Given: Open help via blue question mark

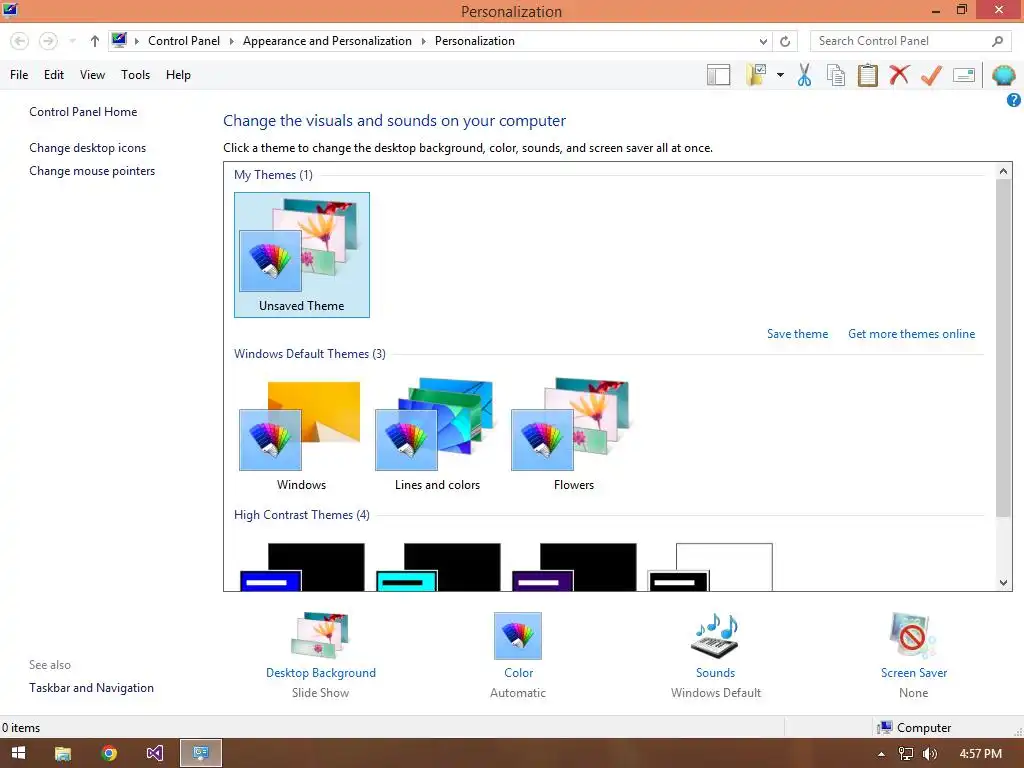Looking at the screenshot, I should point(1014,100).
